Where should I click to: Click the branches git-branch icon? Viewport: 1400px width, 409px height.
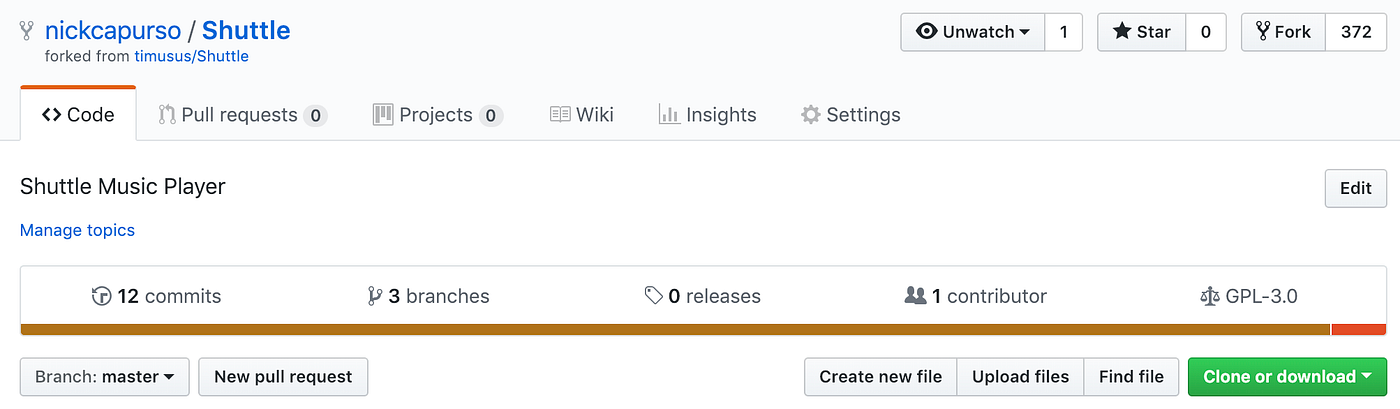(375, 296)
